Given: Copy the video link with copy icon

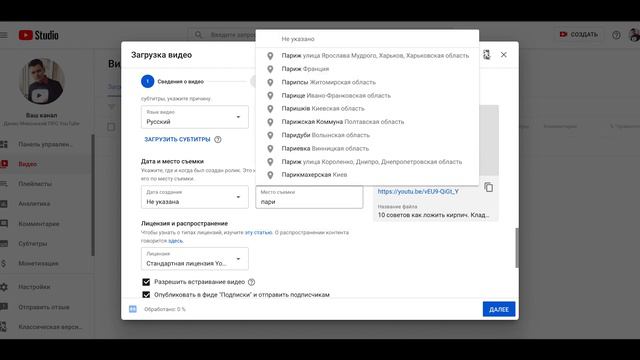Looking at the screenshot, I should pos(489,187).
